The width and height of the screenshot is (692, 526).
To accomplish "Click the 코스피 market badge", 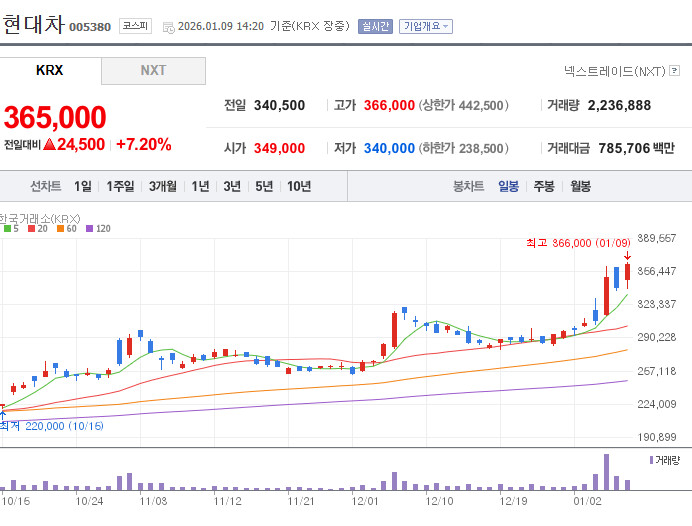I will 135,27.
